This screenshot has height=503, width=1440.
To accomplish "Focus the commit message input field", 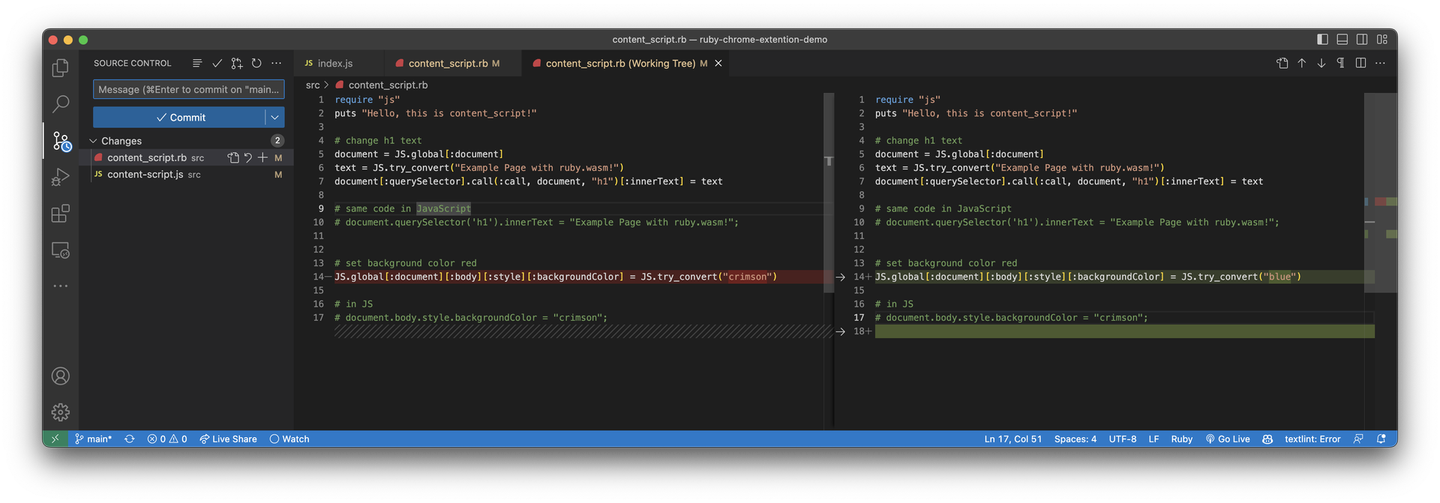I will click(x=189, y=89).
